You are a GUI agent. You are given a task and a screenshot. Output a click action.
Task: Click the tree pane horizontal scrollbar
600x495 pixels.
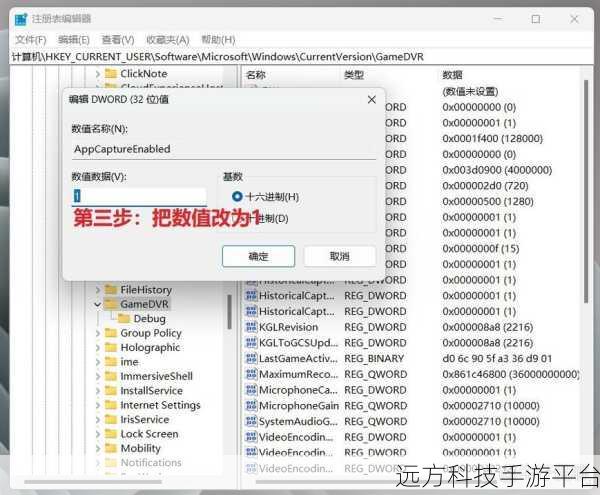tap(93, 482)
